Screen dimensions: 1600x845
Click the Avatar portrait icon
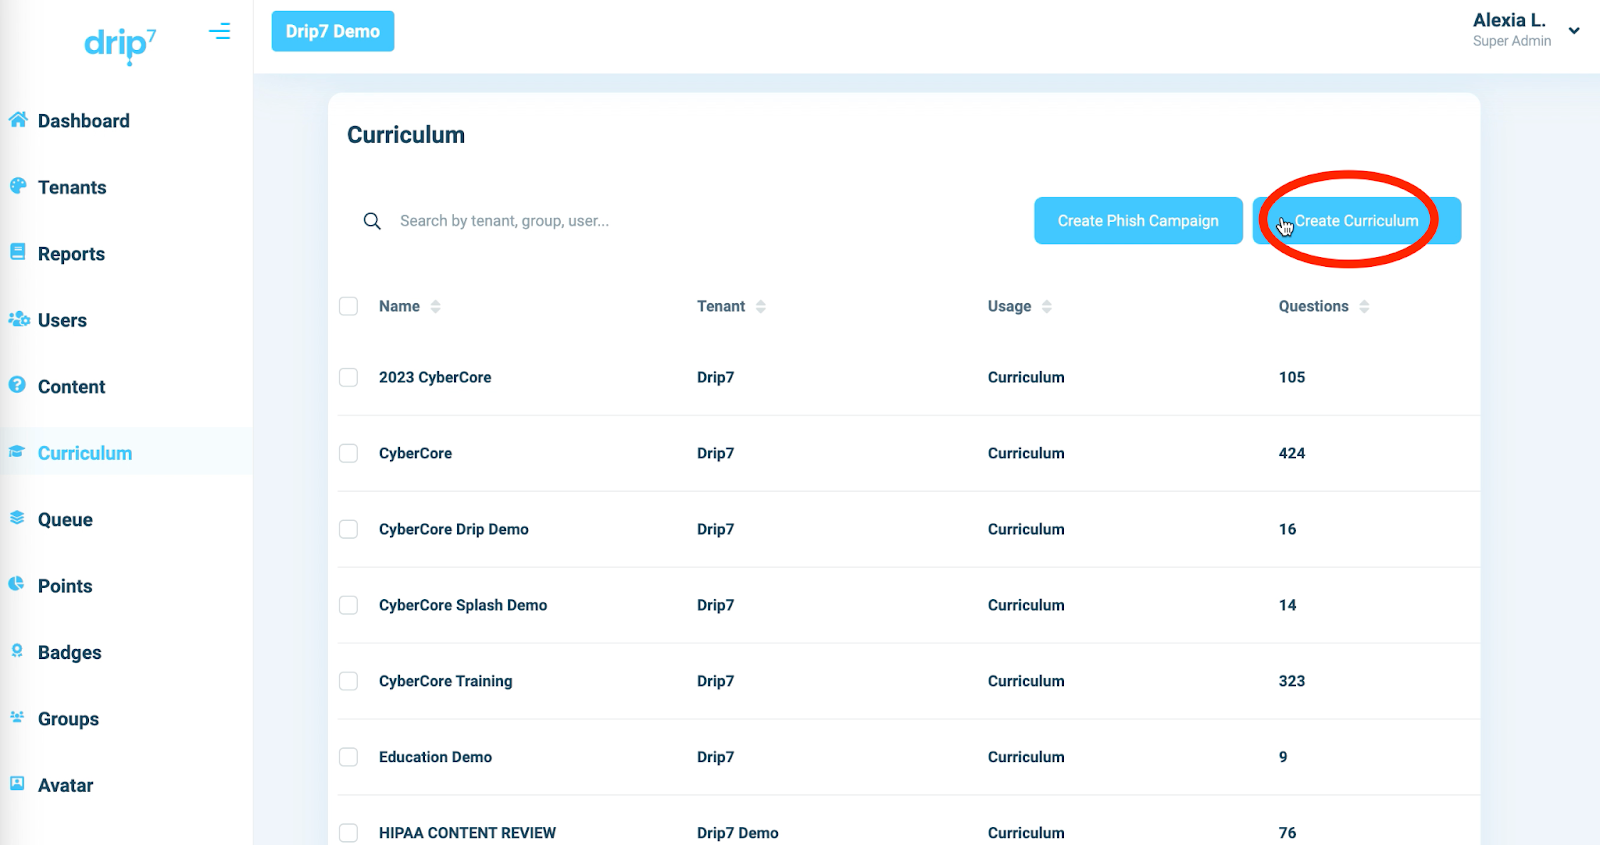(x=17, y=784)
